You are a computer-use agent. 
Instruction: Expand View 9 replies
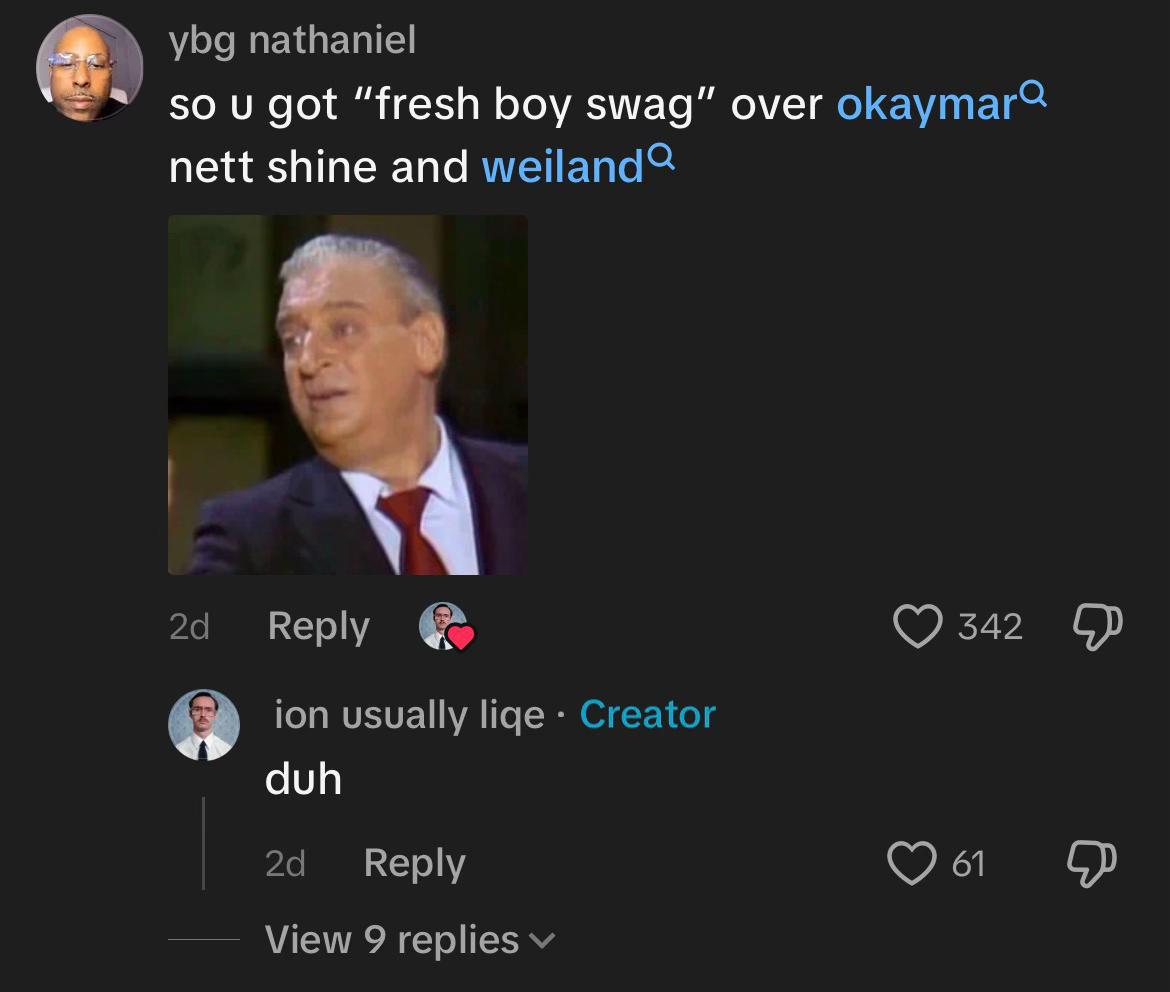(x=410, y=939)
